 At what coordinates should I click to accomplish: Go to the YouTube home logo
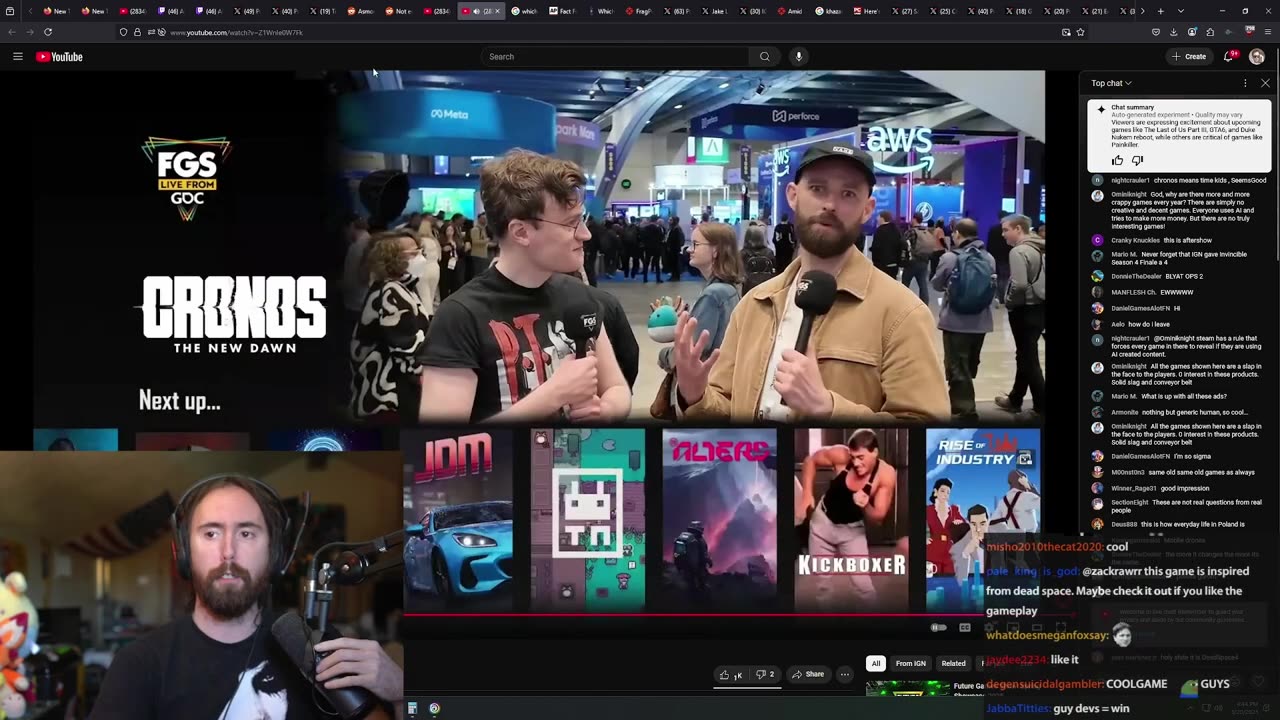tap(59, 57)
